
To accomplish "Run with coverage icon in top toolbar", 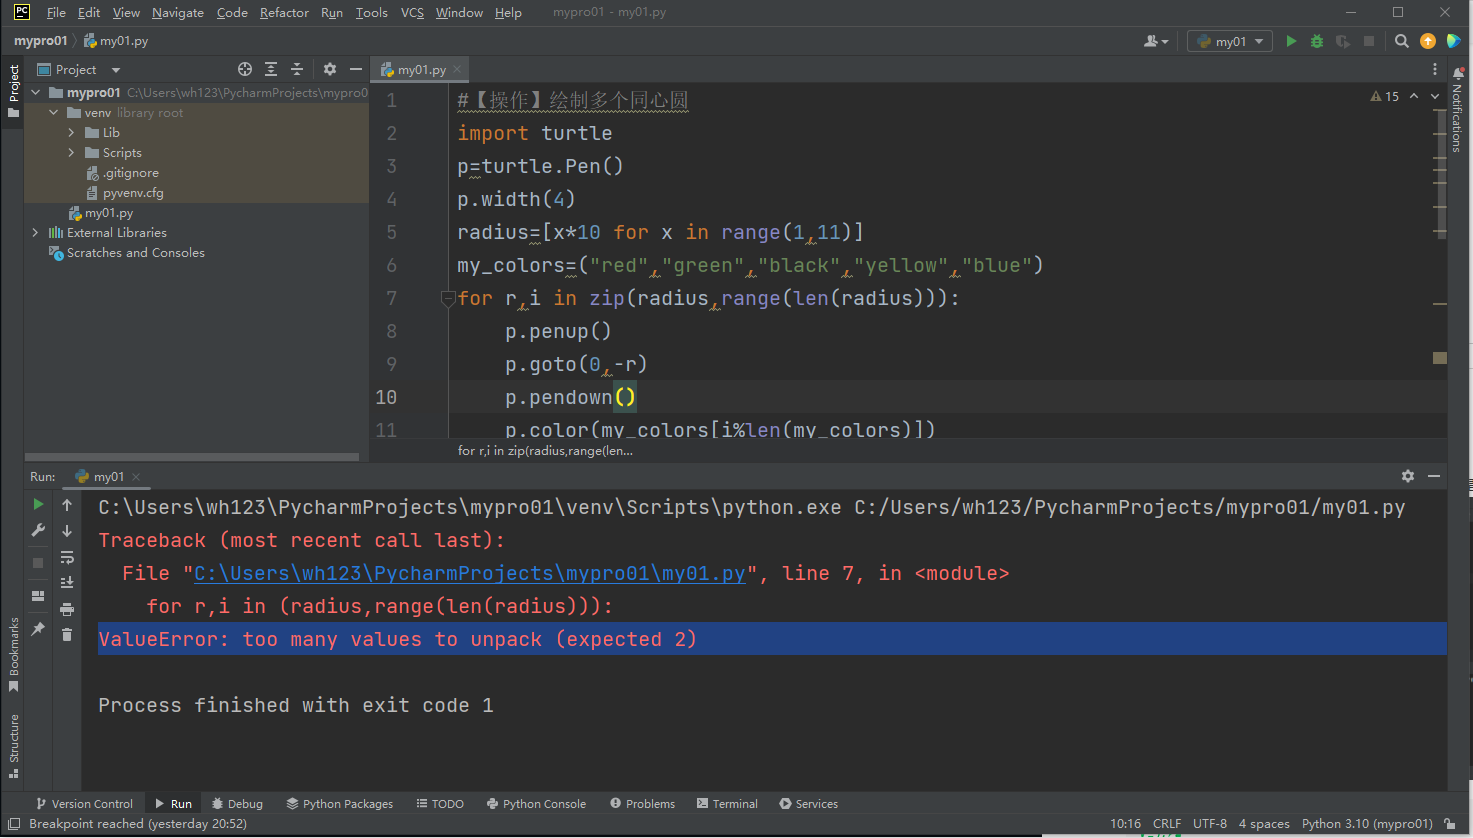I will click(1343, 41).
